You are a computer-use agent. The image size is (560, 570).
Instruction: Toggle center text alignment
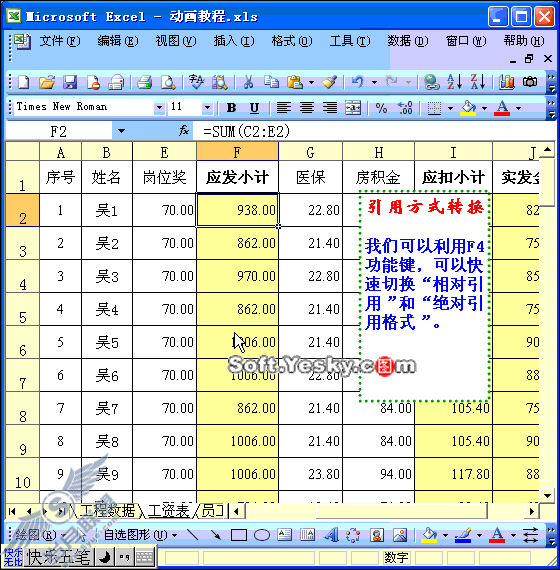tap(307, 108)
